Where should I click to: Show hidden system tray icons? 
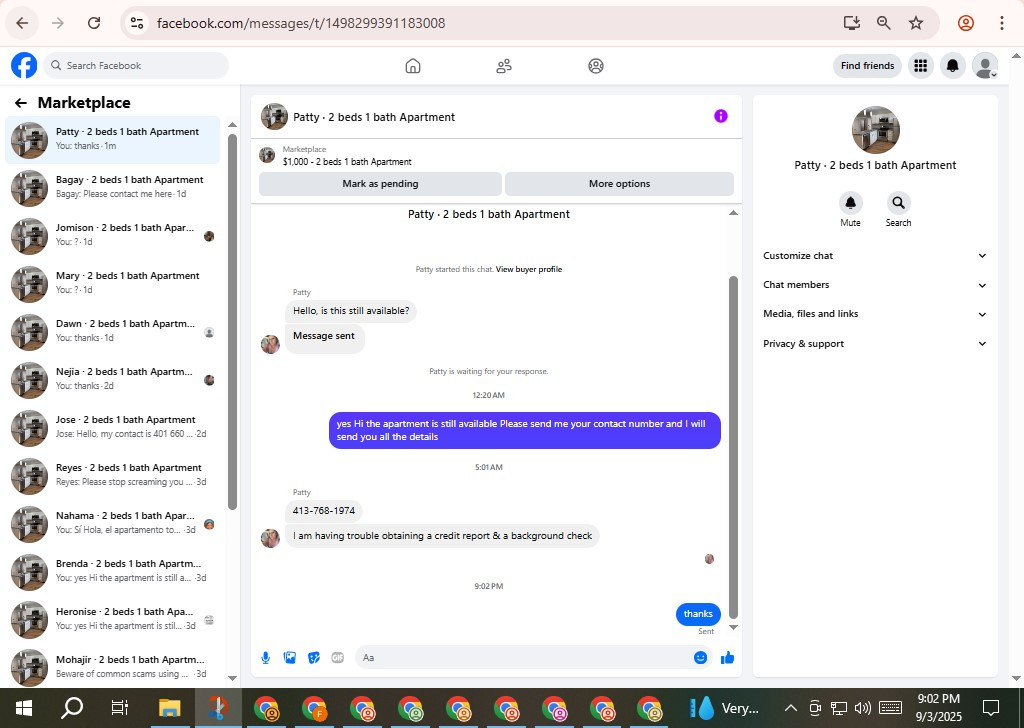790,708
